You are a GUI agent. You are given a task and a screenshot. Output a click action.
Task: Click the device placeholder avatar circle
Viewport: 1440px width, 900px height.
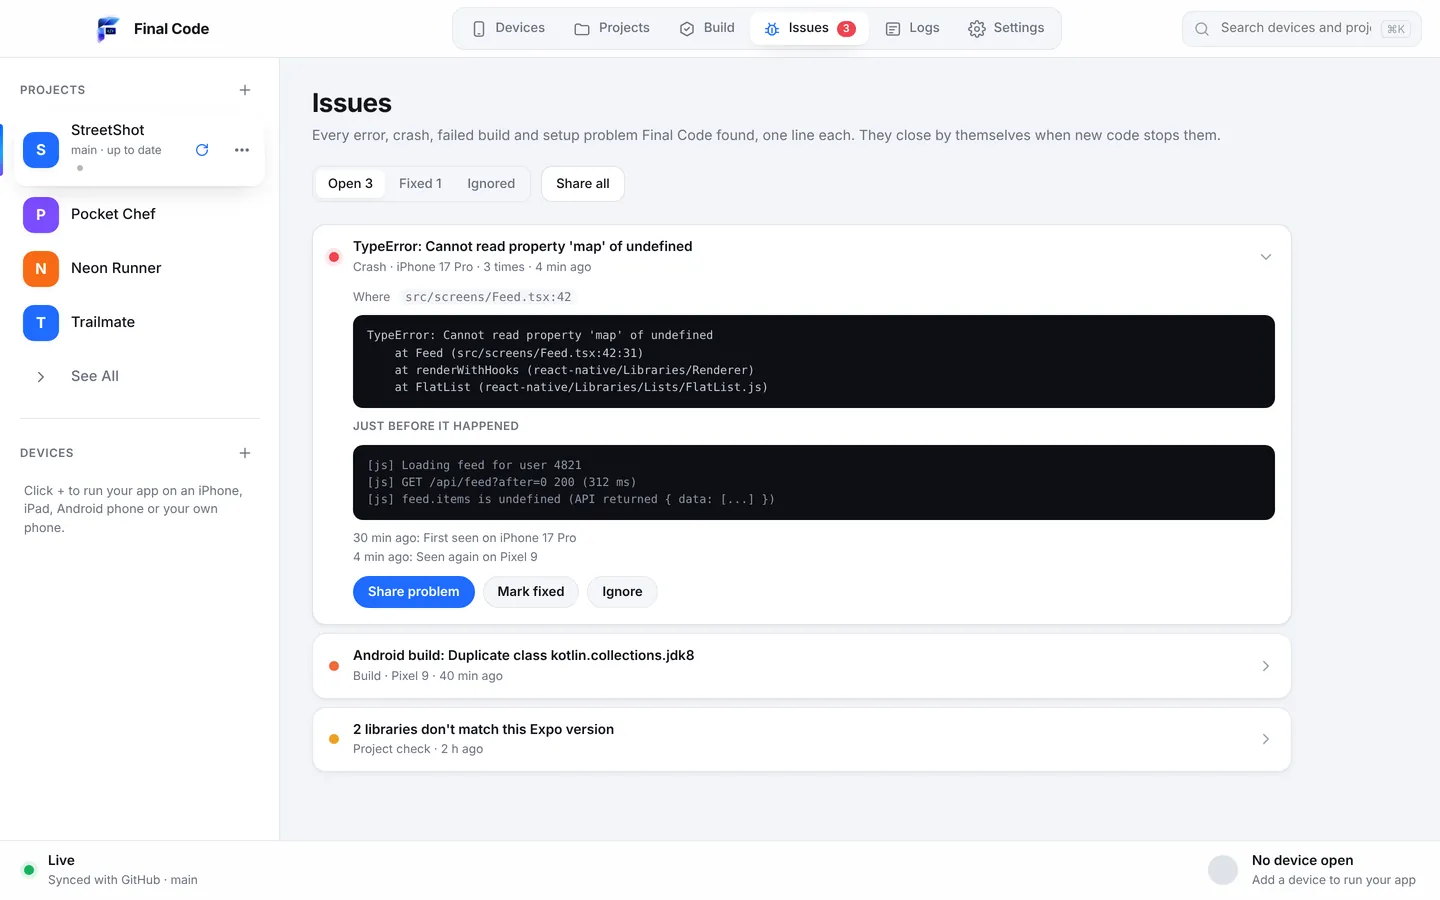click(1223, 870)
